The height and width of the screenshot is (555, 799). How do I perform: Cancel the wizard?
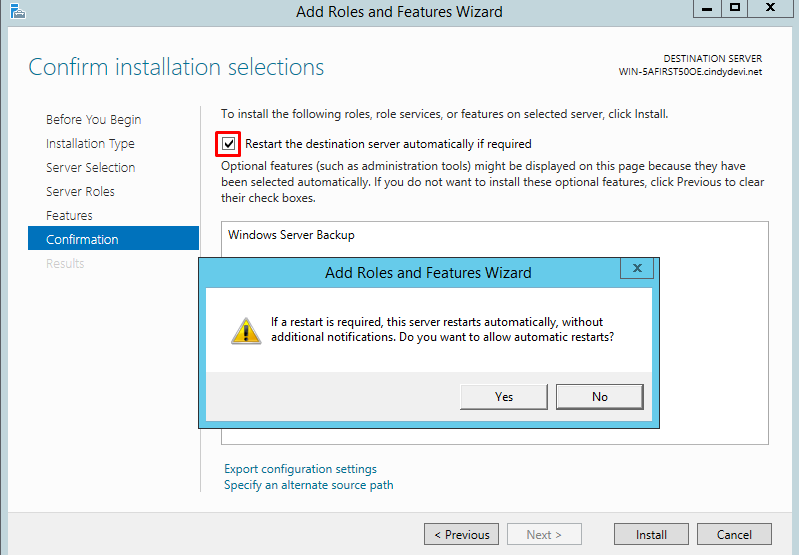[x=734, y=535]
